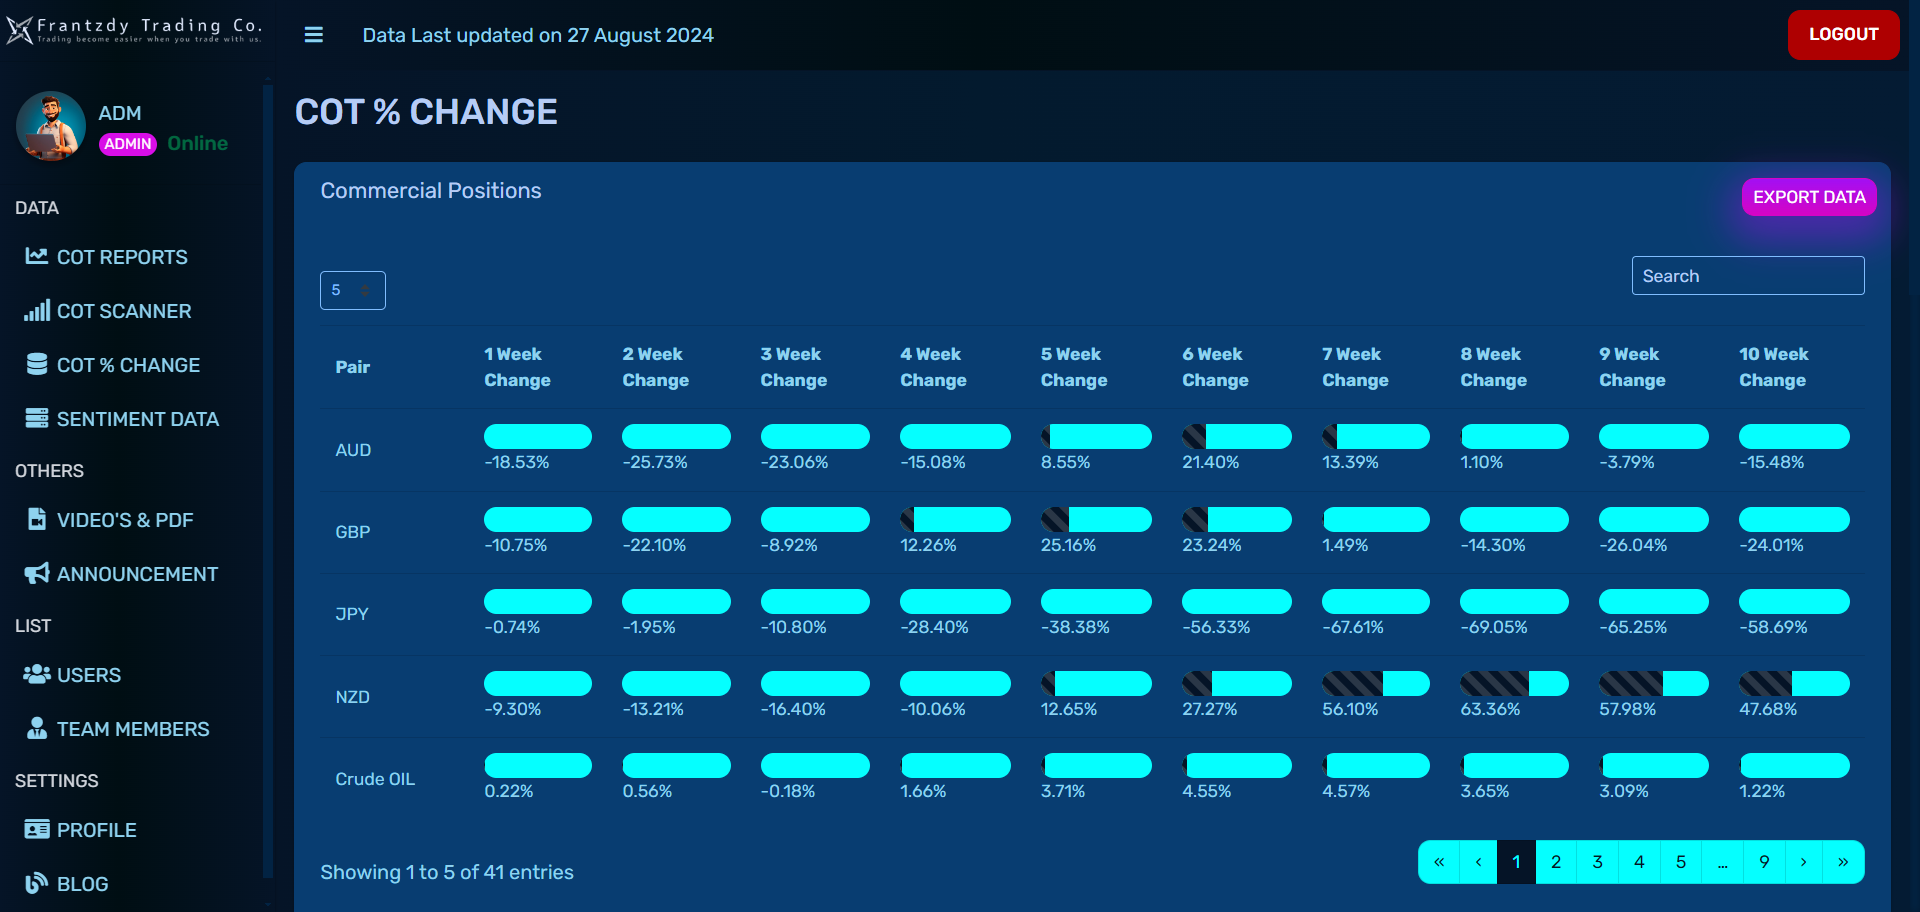Viewport: 1920px width, 912px height.
Task: Click the hamburger menu icon
Action: coord(314,35)
